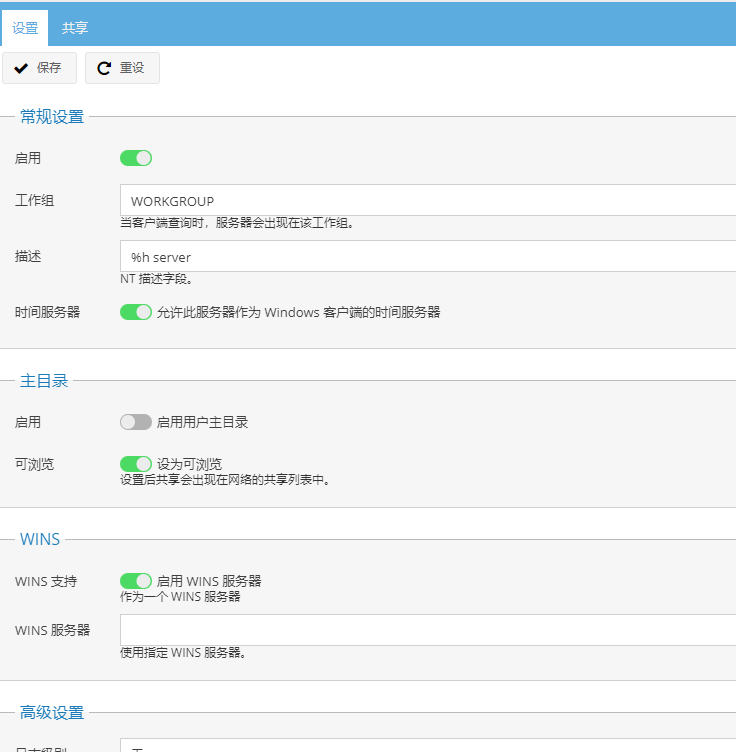The height and width of the screenshot is (752, 736).
Task: Click the 描述 label
Action: (28, 257)
